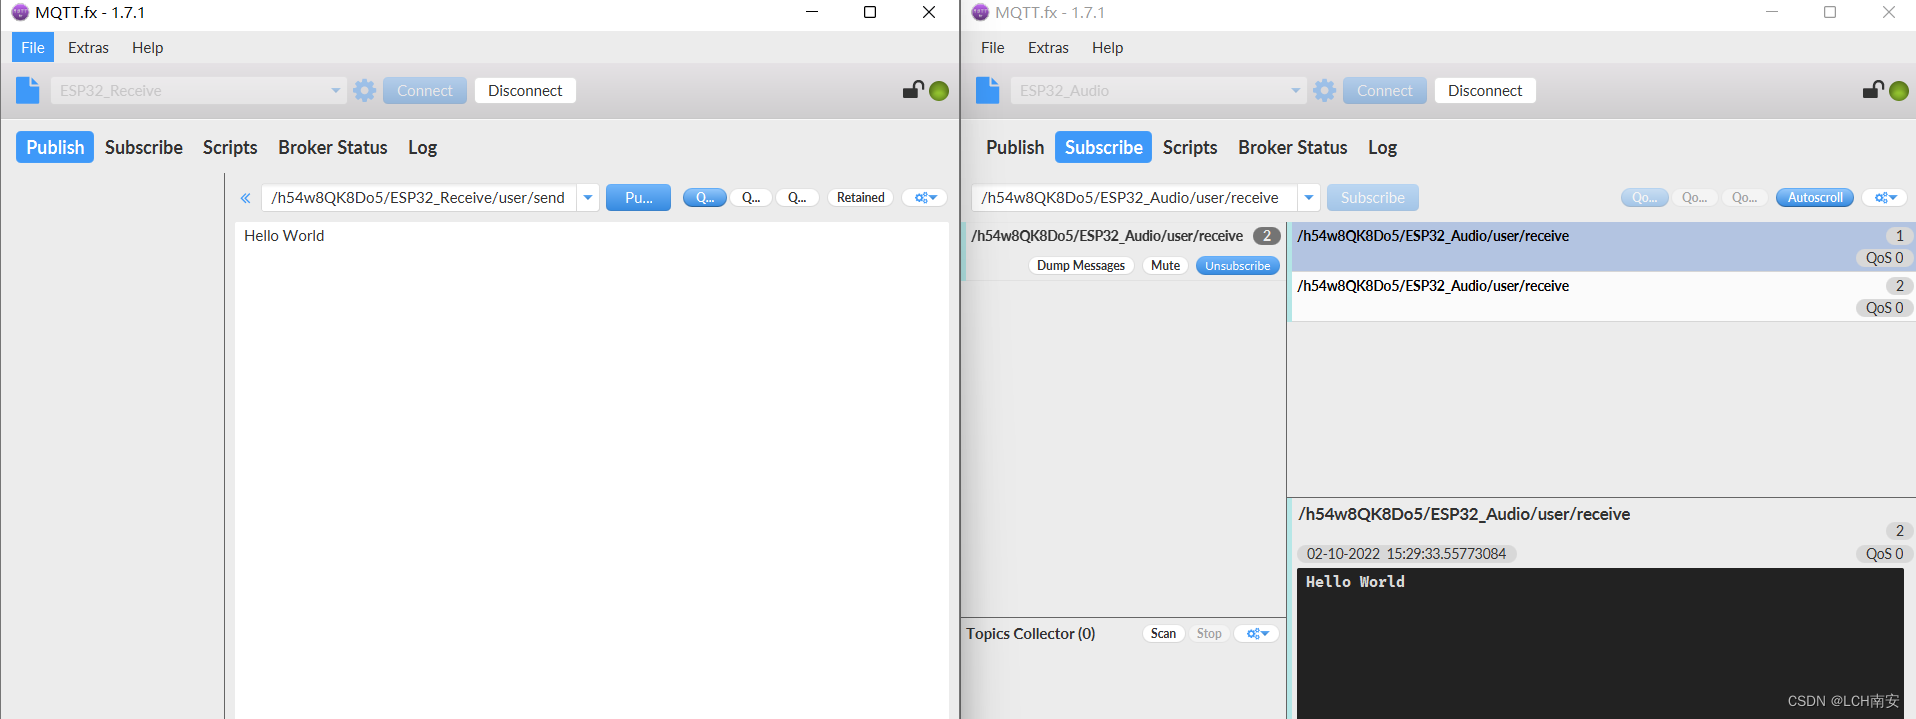Image resolution: width=1916 pixels, height=719 pixels.
Task: Open the Extras menu in the left window
Action: [x=88, y=47]
